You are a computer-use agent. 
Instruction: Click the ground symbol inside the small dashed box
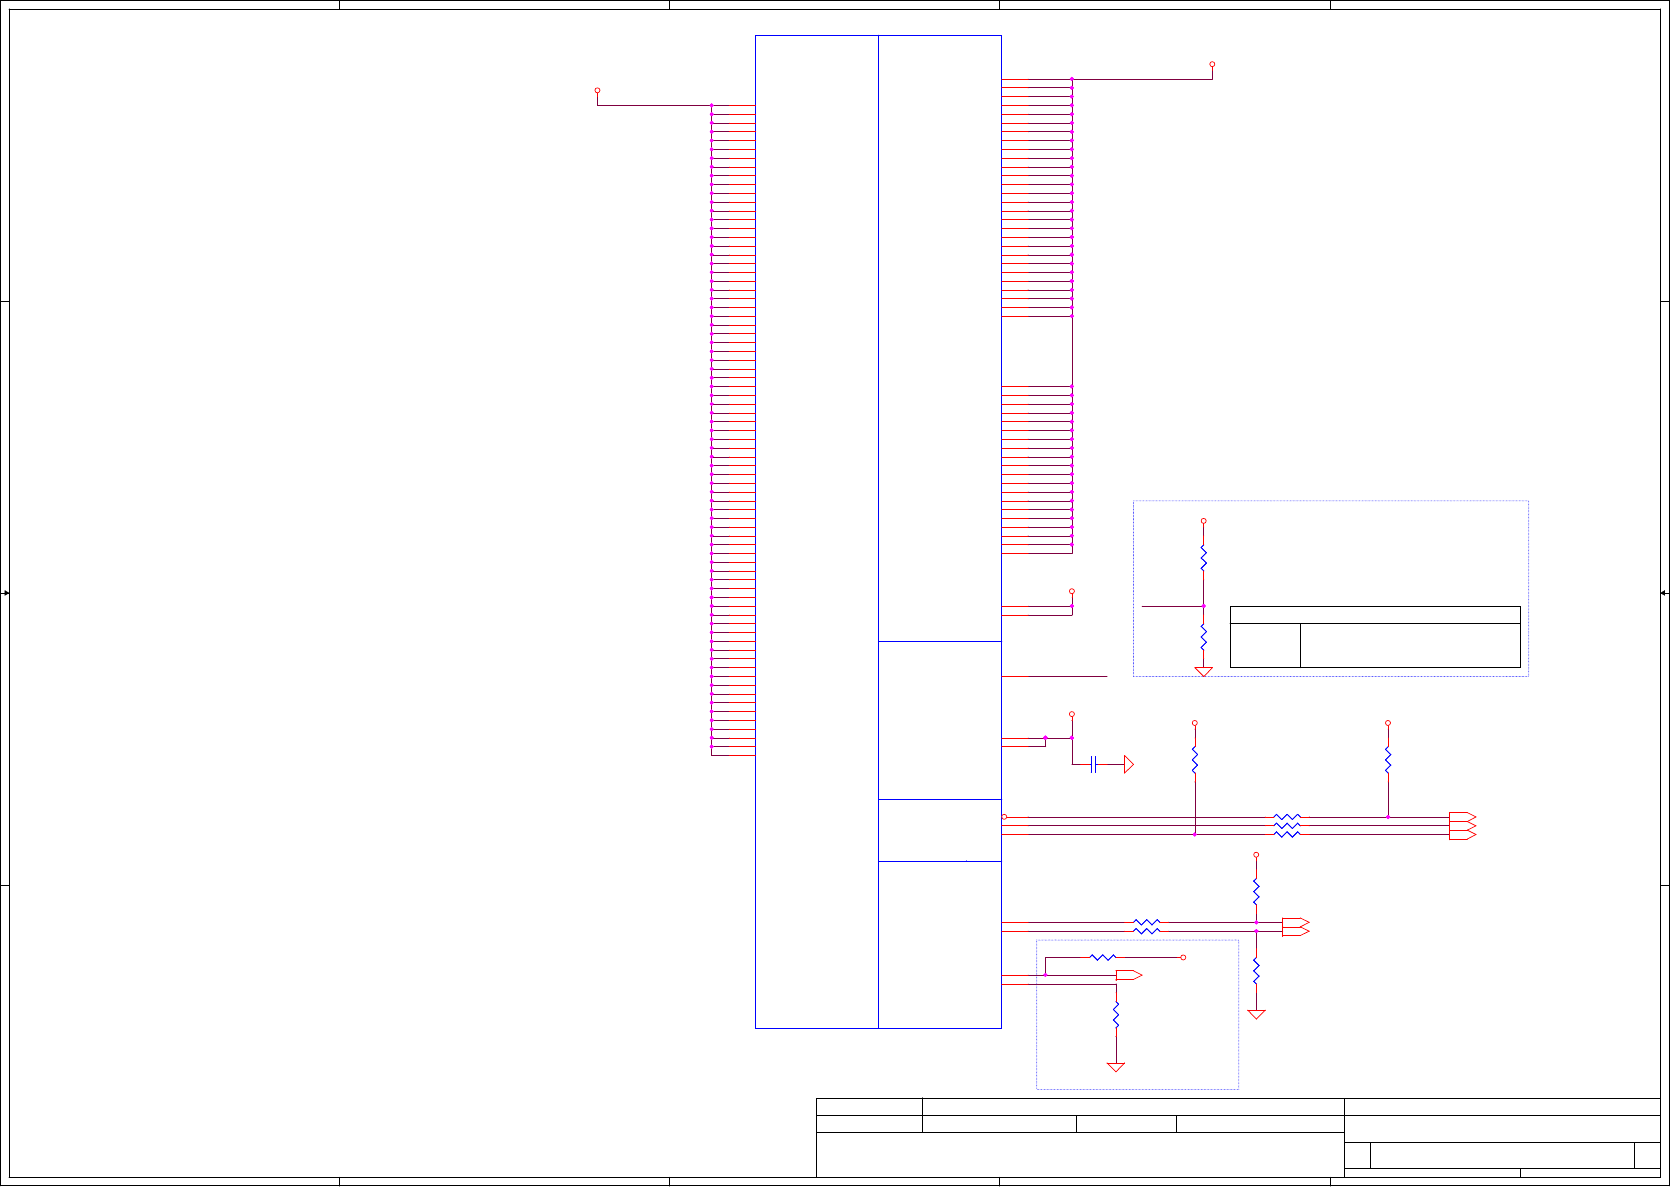click(1116, 1067)
